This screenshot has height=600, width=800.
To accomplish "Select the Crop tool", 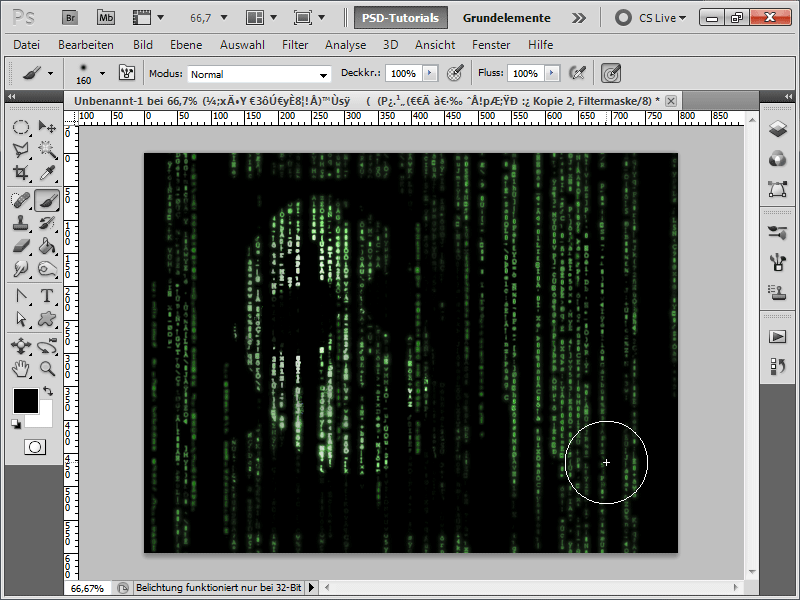I will click(20, 173).
